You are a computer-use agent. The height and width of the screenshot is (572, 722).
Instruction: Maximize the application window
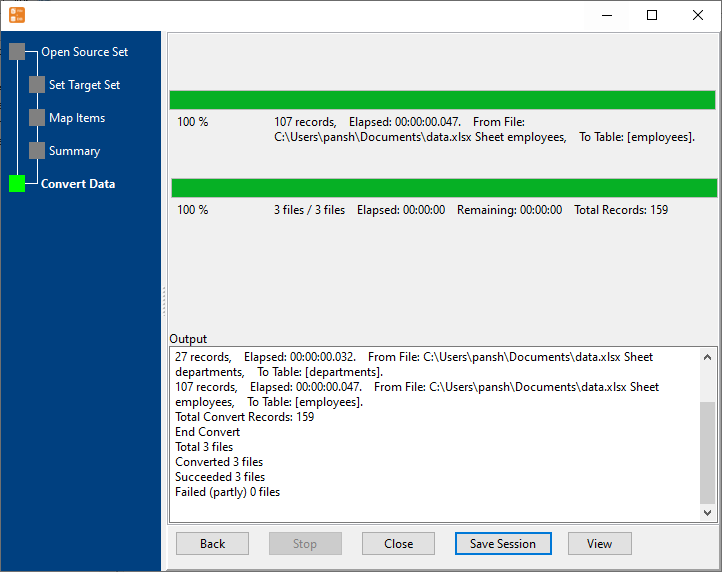click(x=652, y=15)
